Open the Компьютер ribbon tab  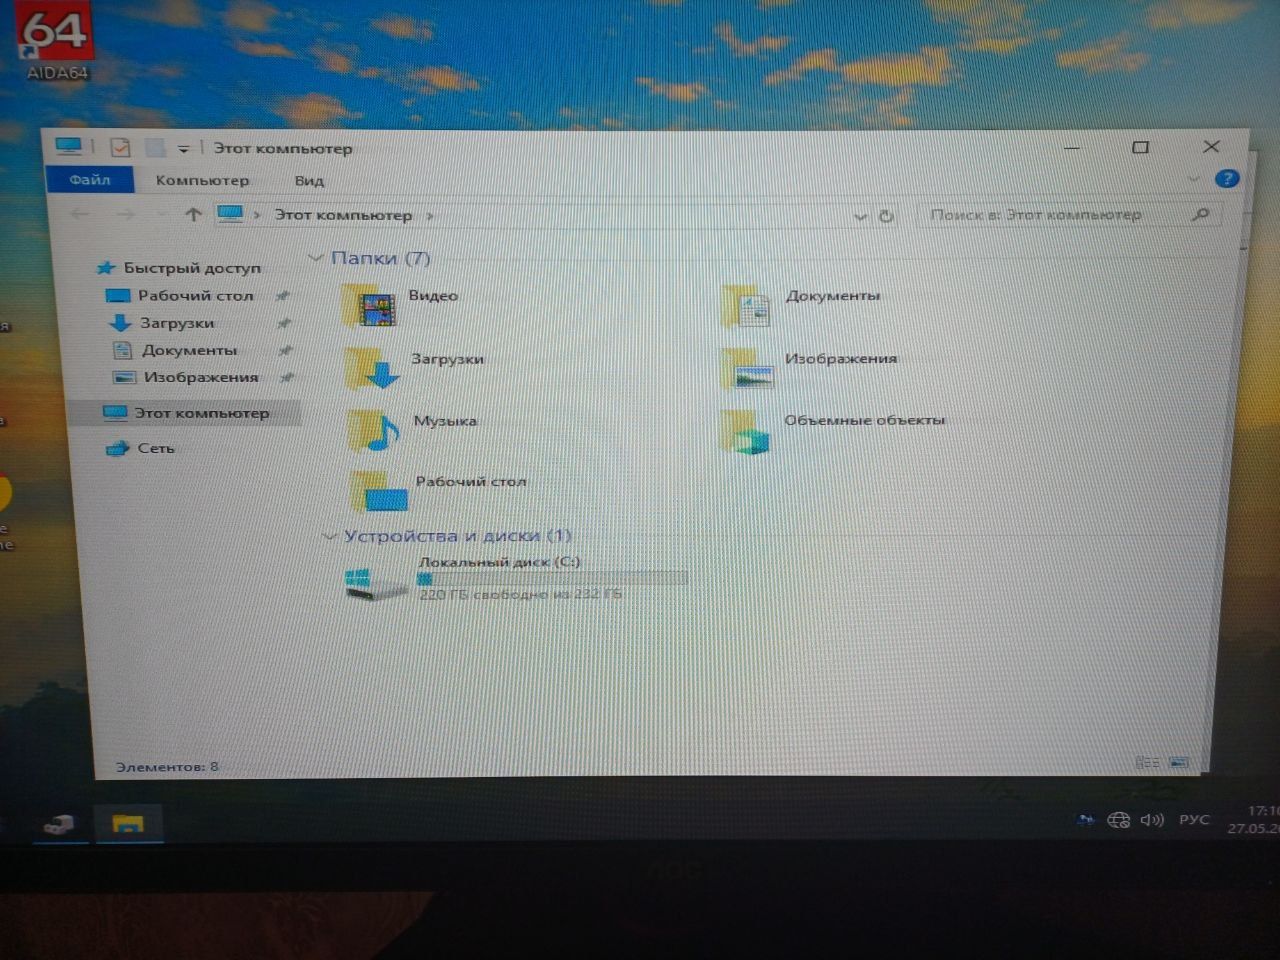tap(202, 180)
